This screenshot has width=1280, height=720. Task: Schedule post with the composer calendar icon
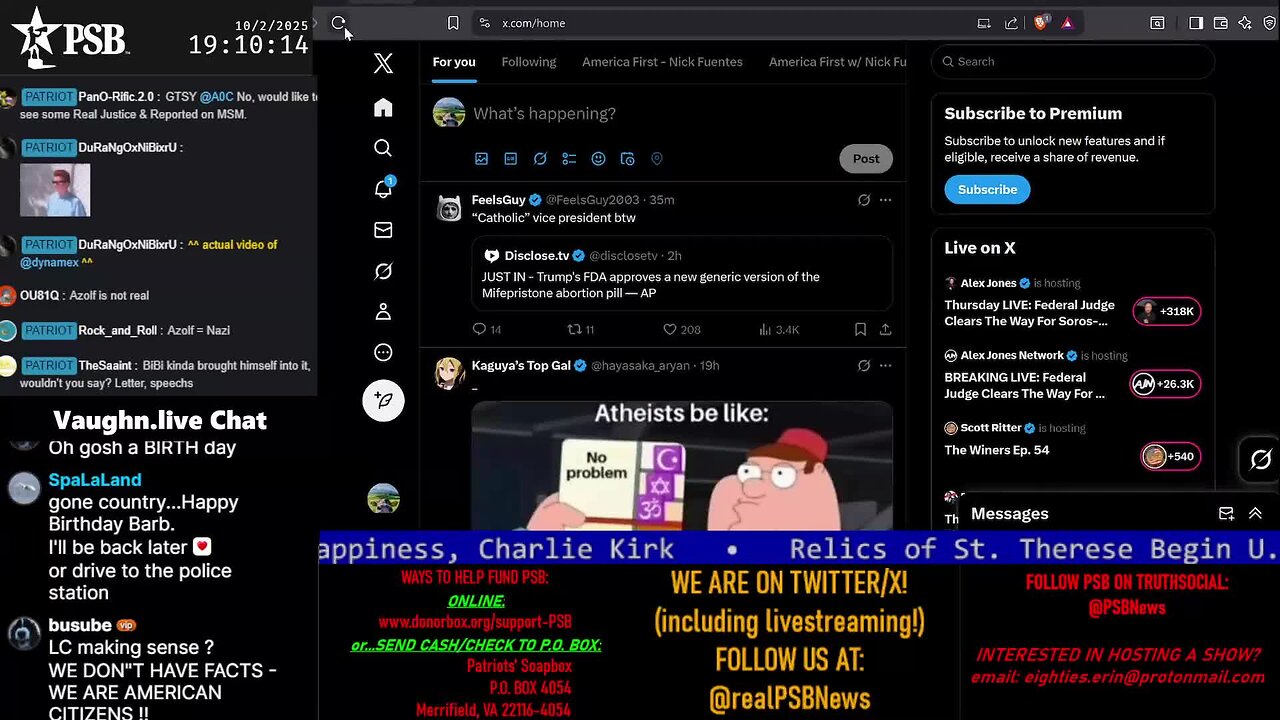coord(628,159)
